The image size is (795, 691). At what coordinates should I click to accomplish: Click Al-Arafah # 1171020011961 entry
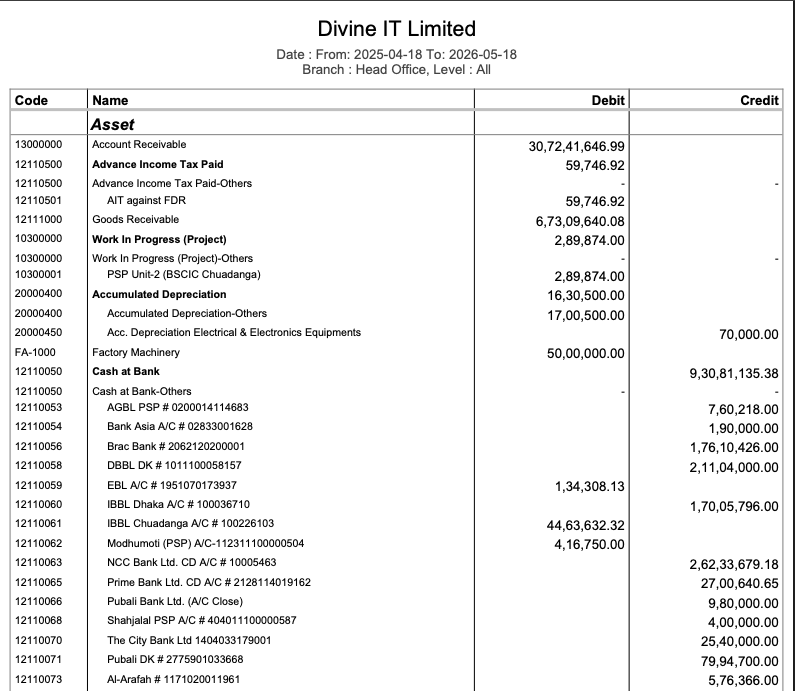173,679
